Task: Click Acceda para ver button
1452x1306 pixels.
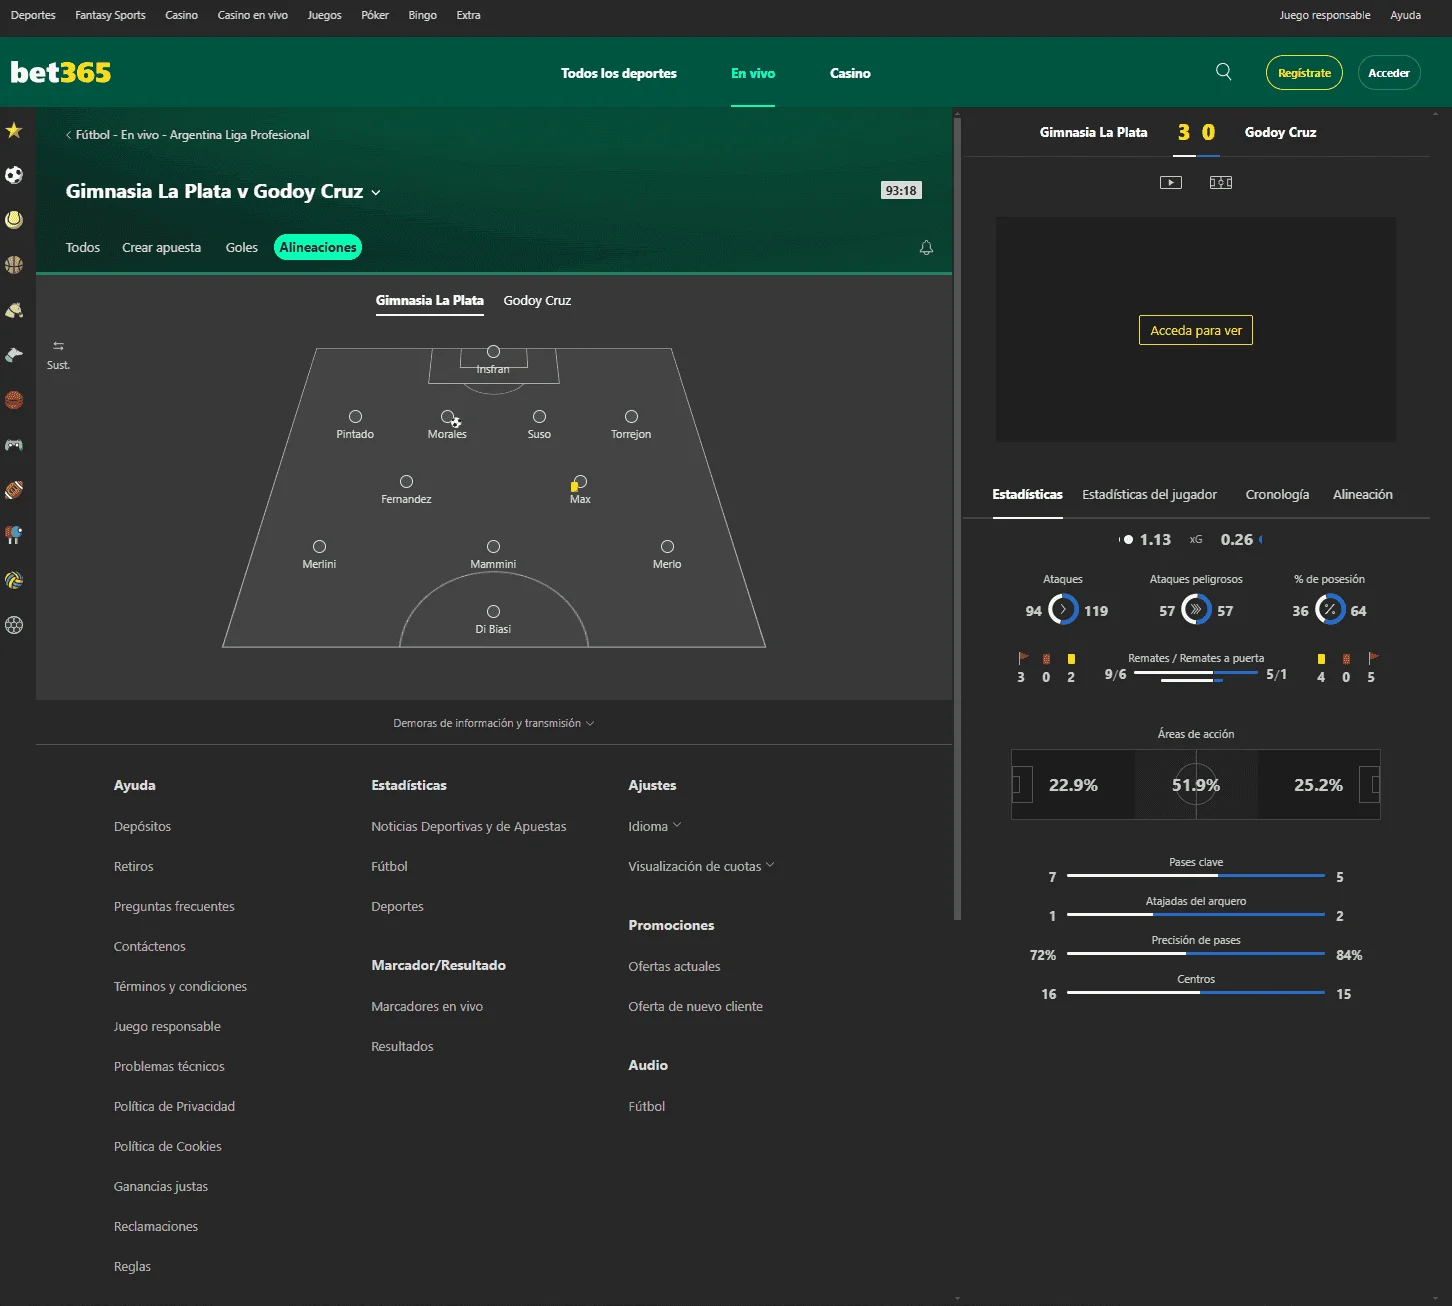Action: click(x=1196, y=331)
